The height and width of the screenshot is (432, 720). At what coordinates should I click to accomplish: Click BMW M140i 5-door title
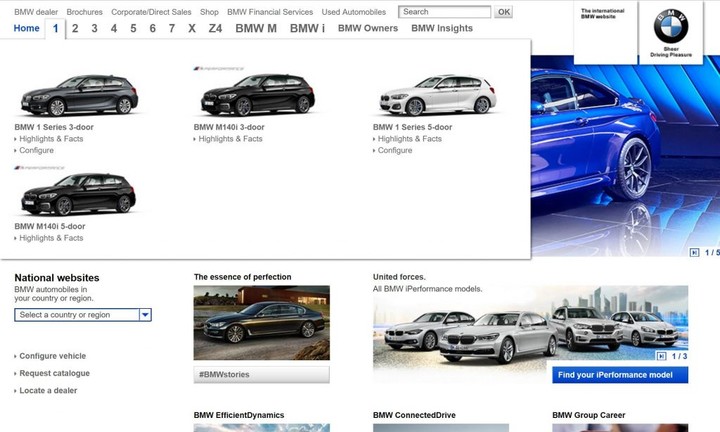50,226
